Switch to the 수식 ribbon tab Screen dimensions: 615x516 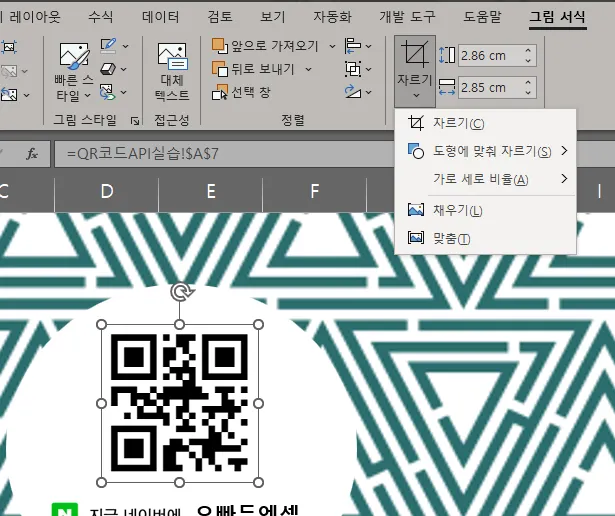(x=100, y=17)
